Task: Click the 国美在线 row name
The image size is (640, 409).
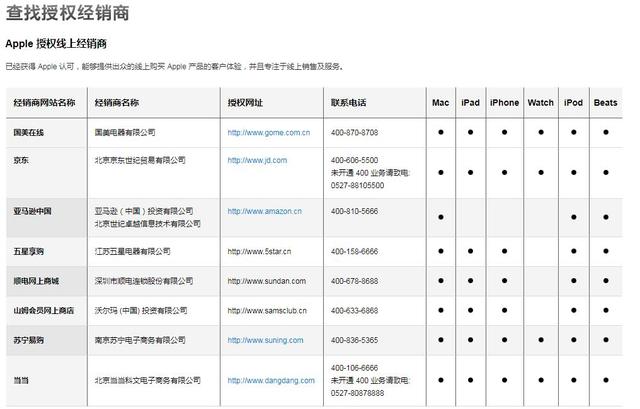Action: coord(28,133)
